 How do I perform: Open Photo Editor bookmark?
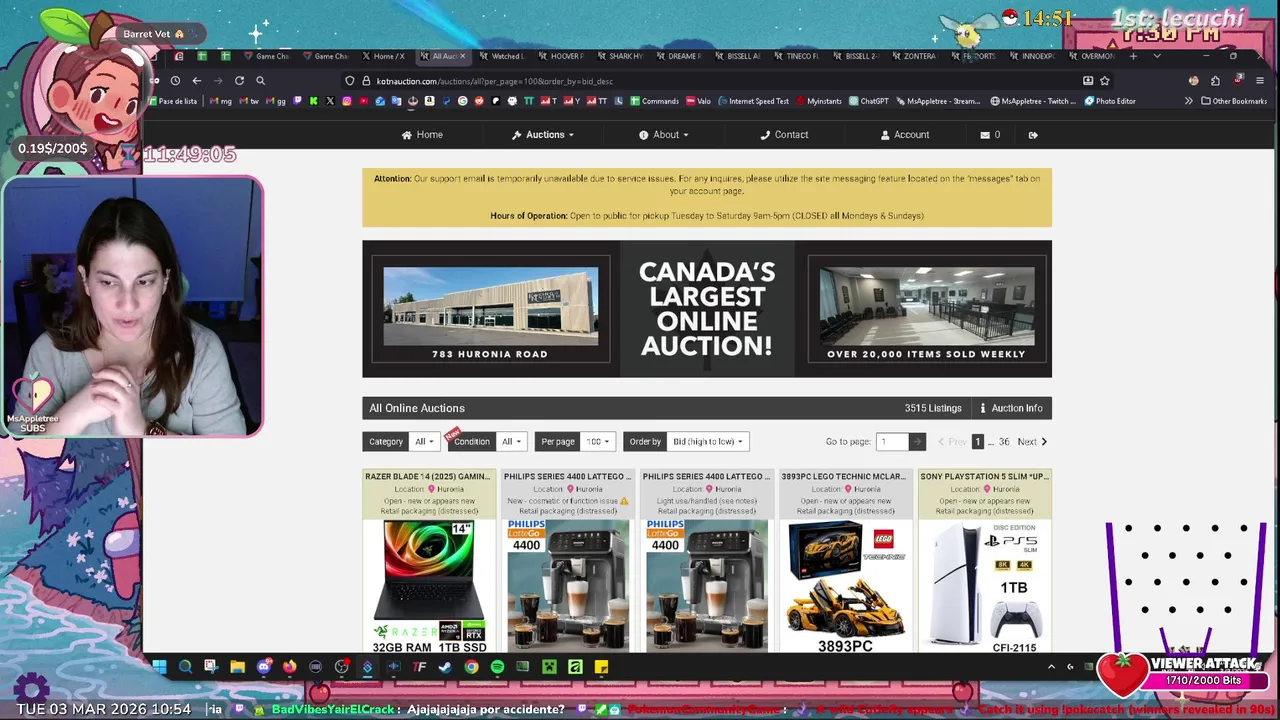coord(1110,101)
